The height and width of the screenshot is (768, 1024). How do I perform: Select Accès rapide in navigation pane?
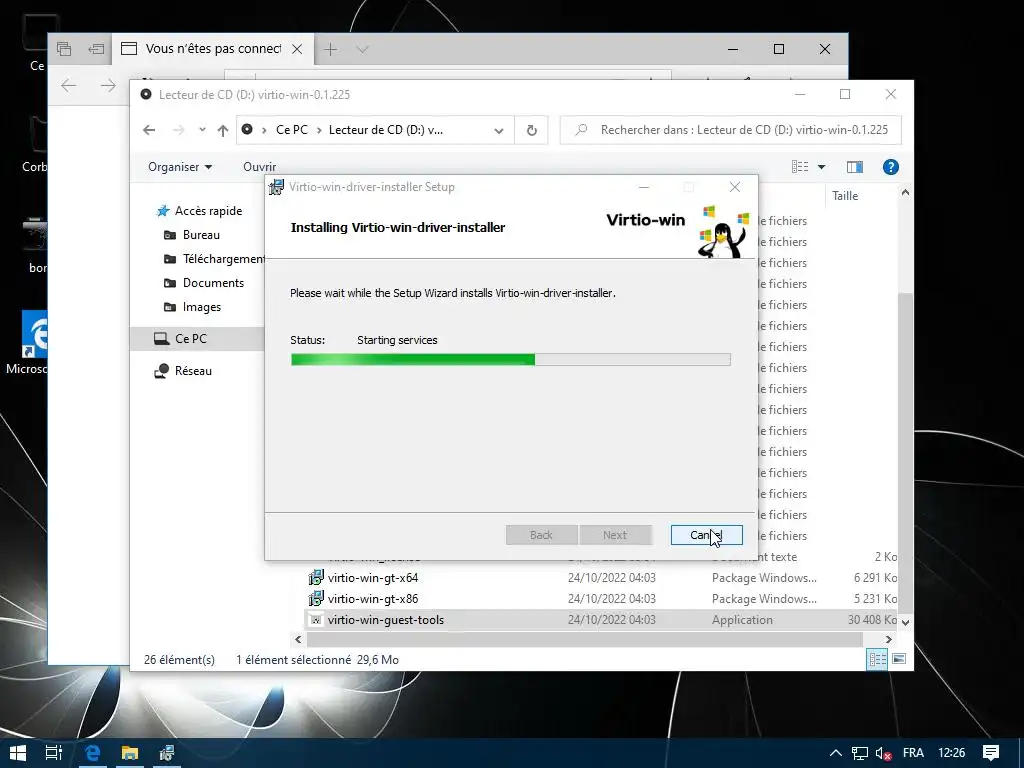(x=199, y=211)
